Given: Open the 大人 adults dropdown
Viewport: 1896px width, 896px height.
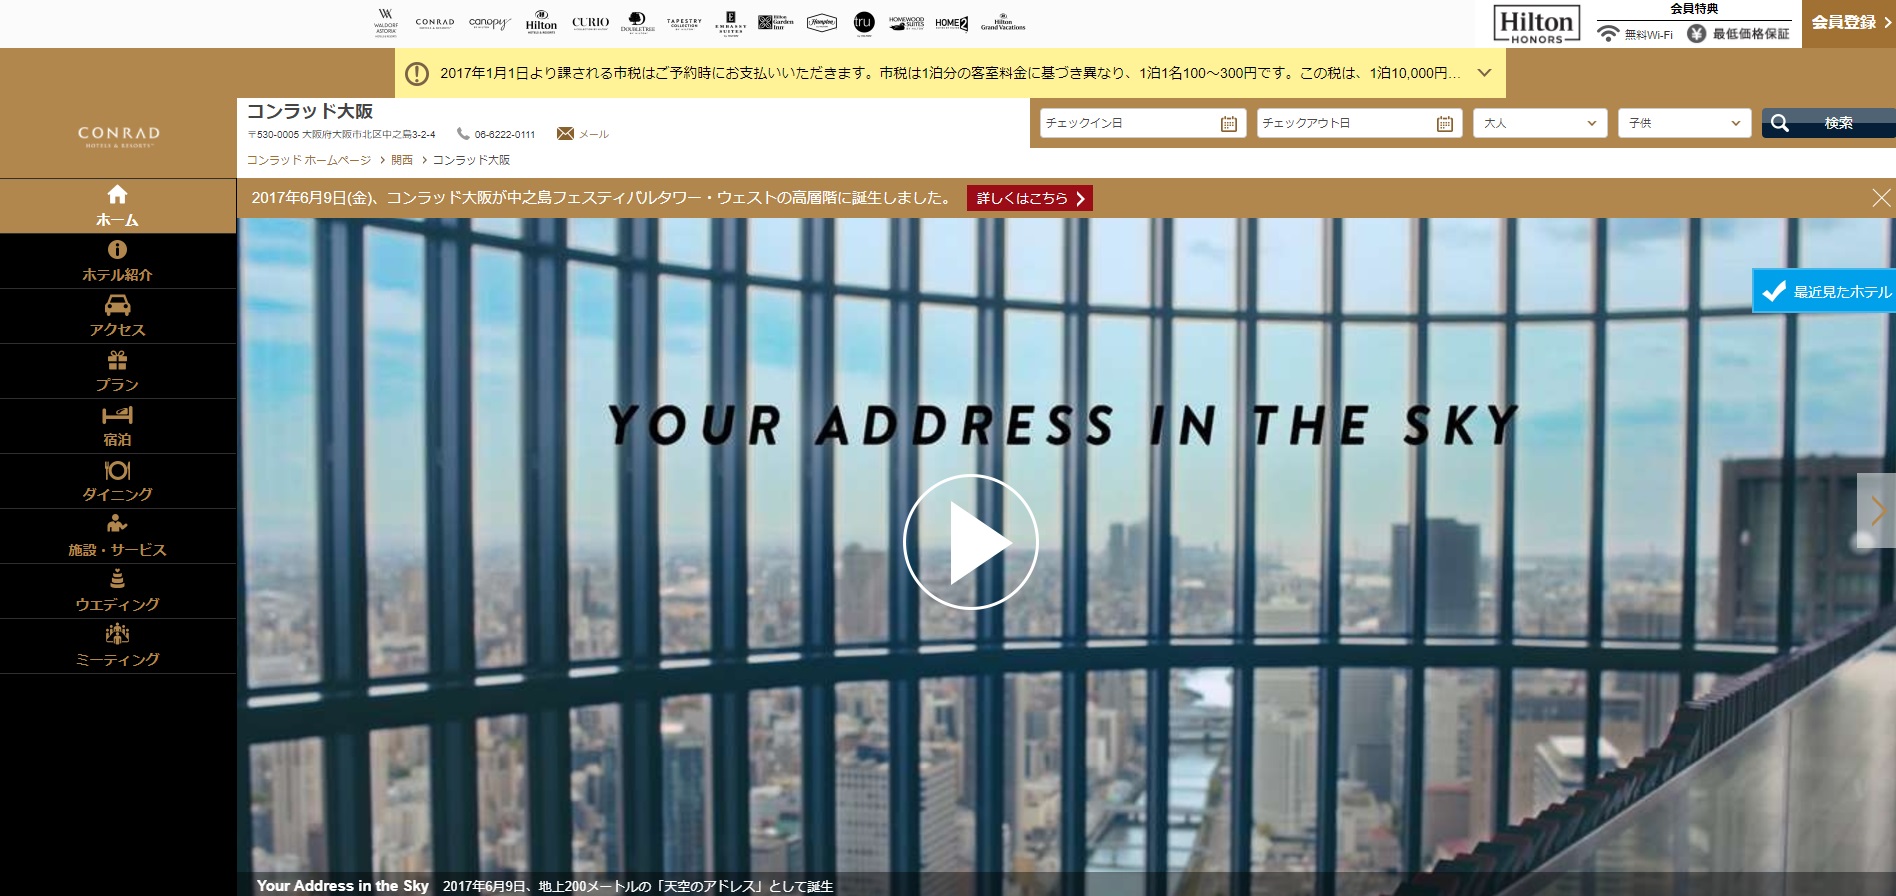Looking at the screenshot, I should point(1540,123).
